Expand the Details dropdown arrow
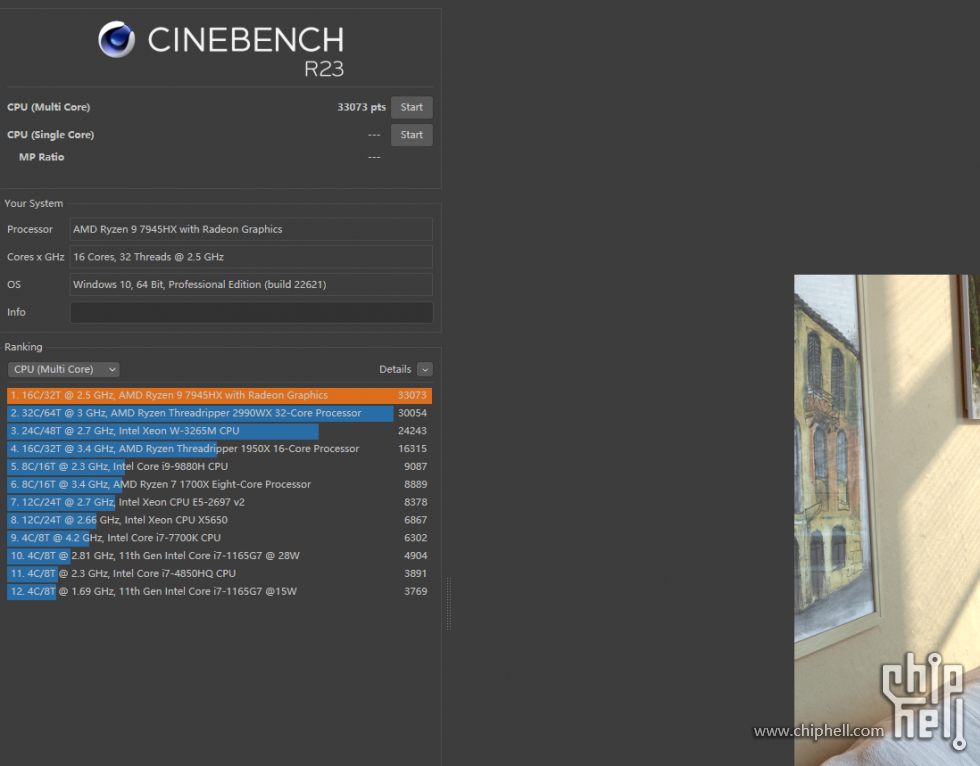The height and width of the screenshot is (766, 980). point(424,369)
